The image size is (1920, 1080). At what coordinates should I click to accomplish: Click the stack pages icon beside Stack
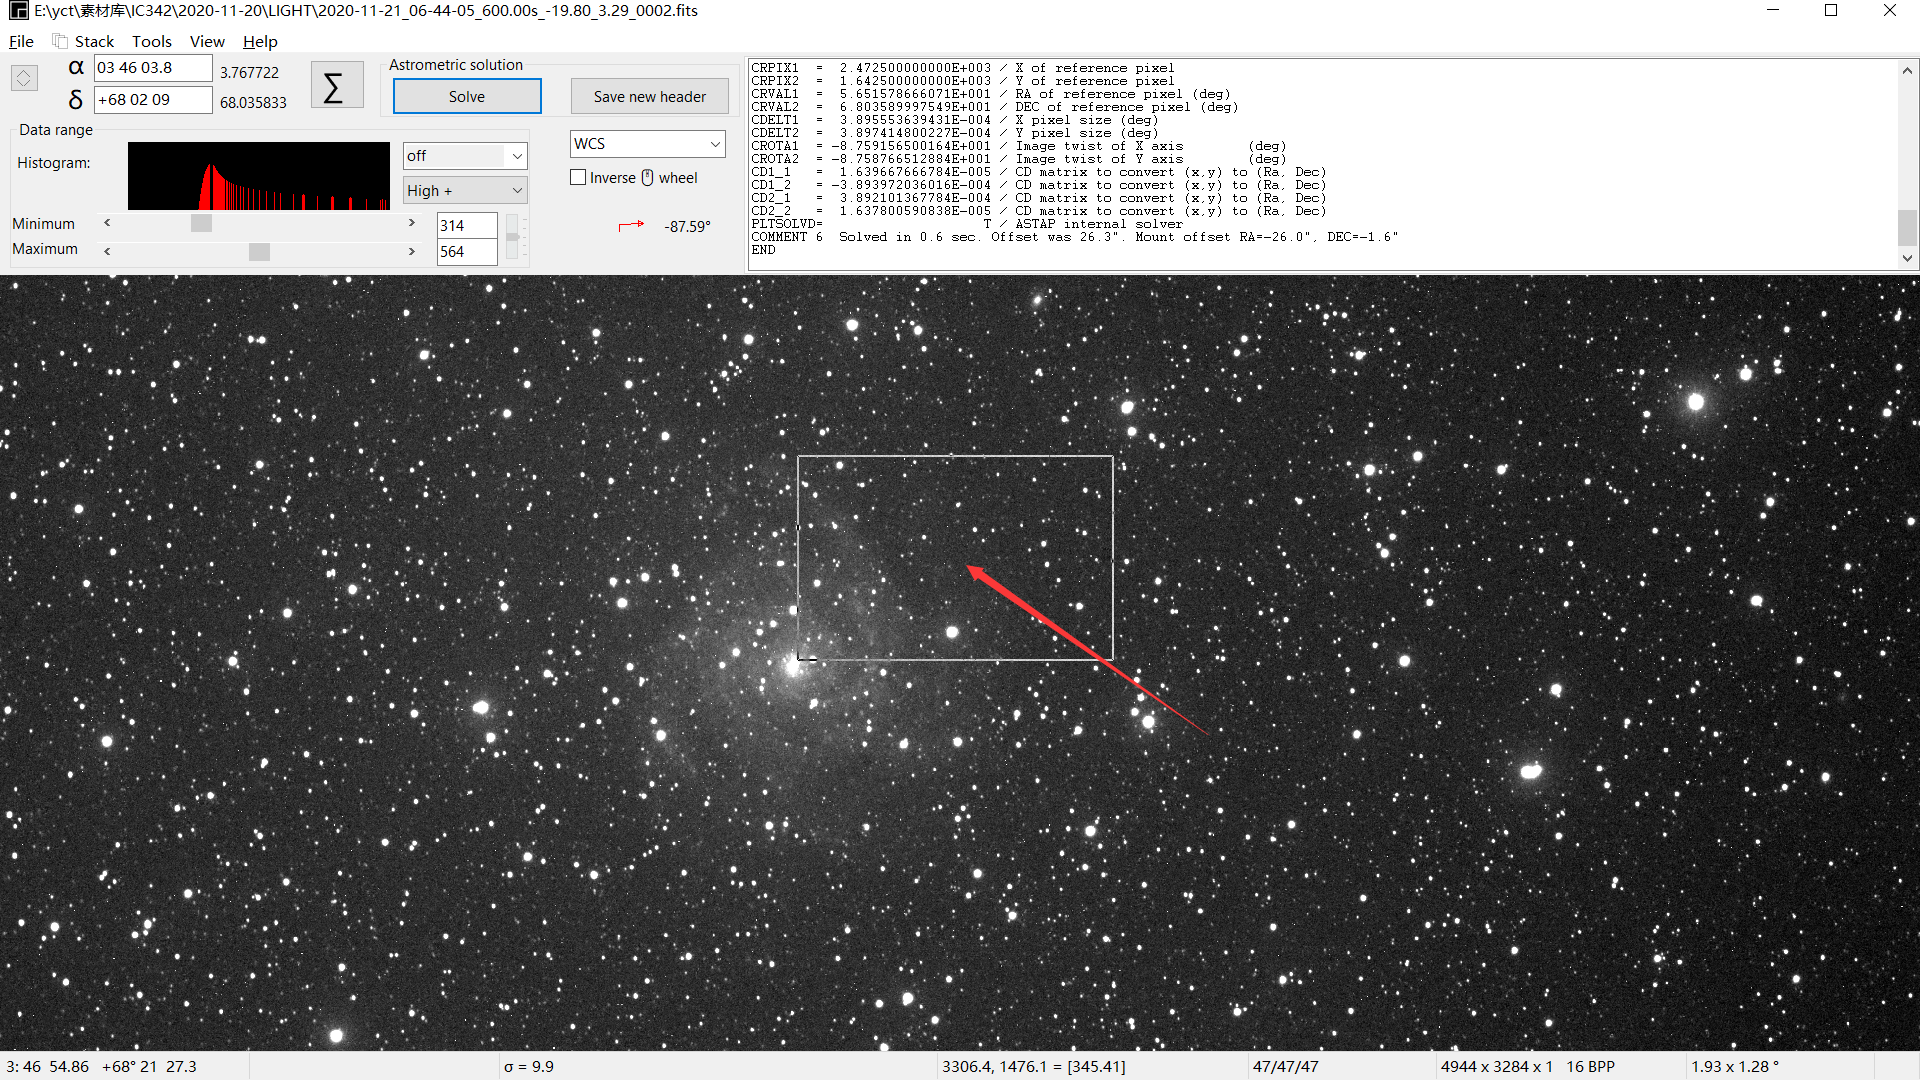coord(60,41)
